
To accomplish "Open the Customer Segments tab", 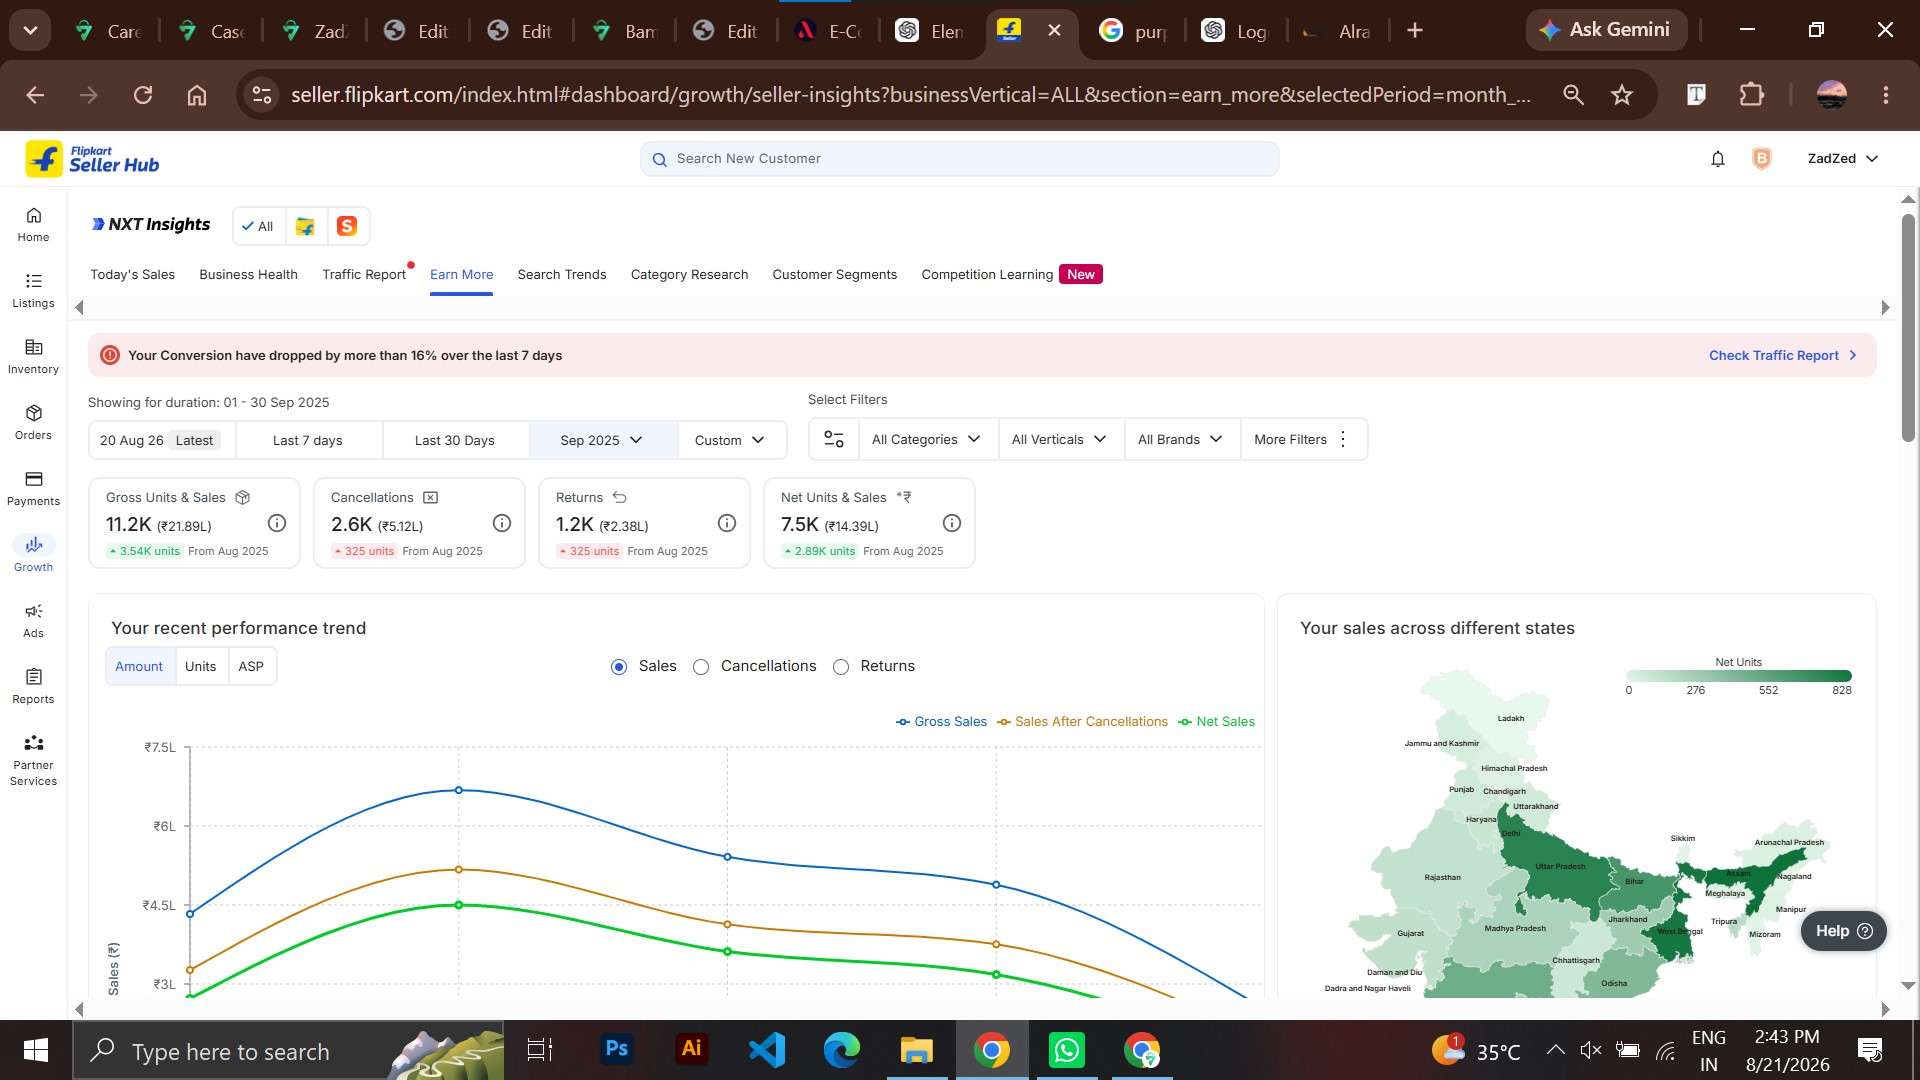I will pyautogui.click(x=835, y=275).
